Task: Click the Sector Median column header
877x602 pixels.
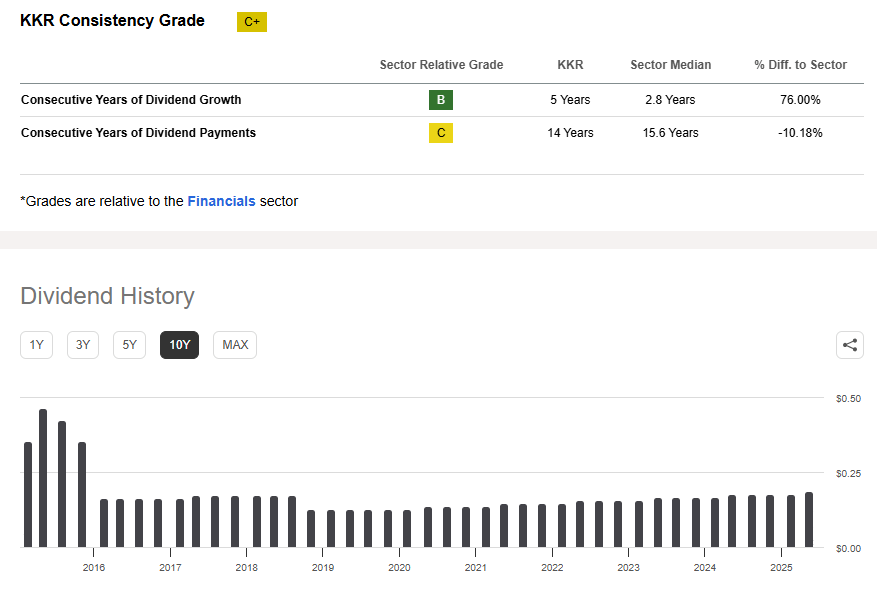Action: click(x=670, y=65)
